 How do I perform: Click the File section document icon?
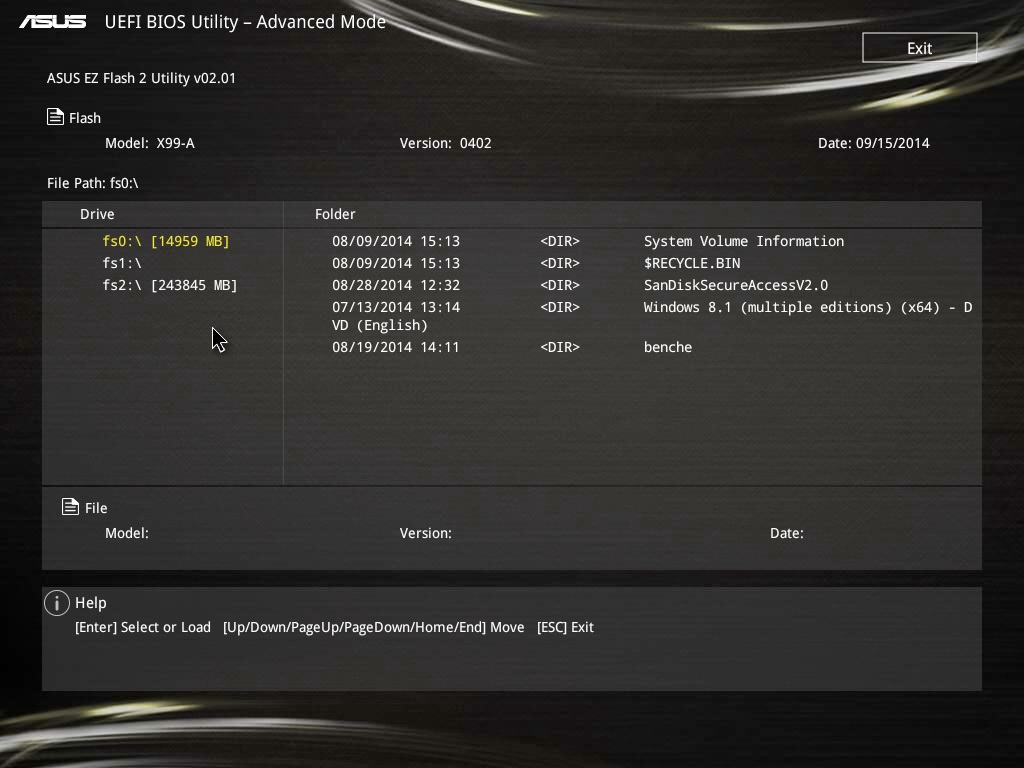pyautogui.click(x=71, y=507)
